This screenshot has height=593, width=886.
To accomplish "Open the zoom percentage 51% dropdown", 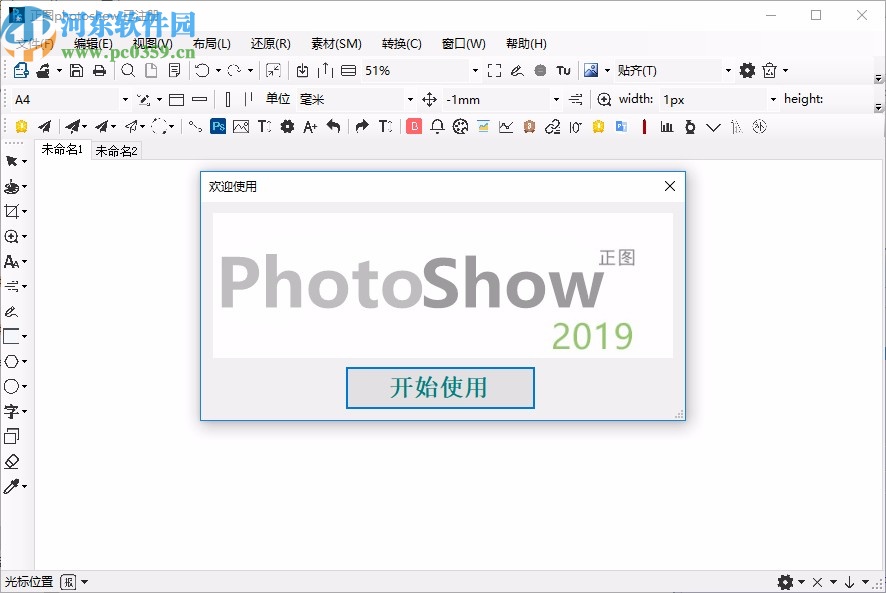I will [x=476, y=70].
